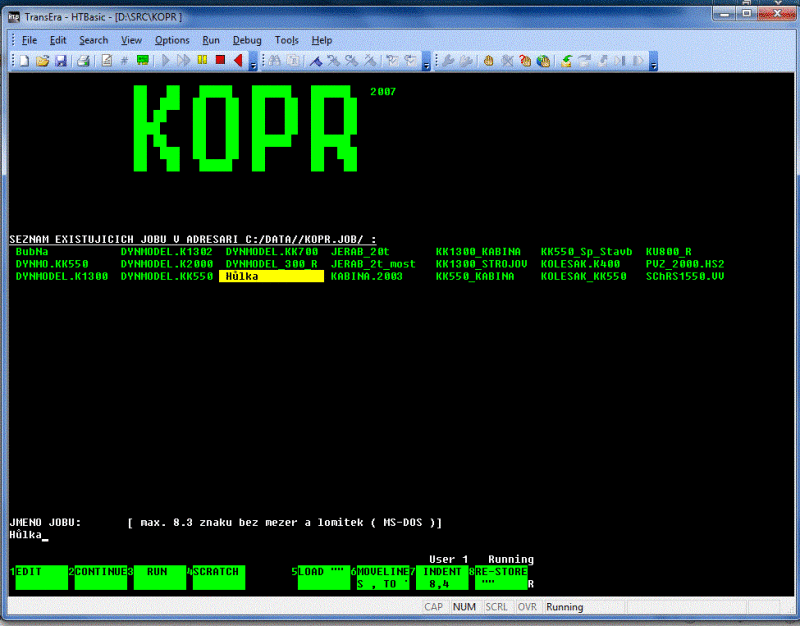Click the INDENT 8,4 softkey
This screenshot has width=800, height=626.
pyautogui.click(x=442, y=578)
